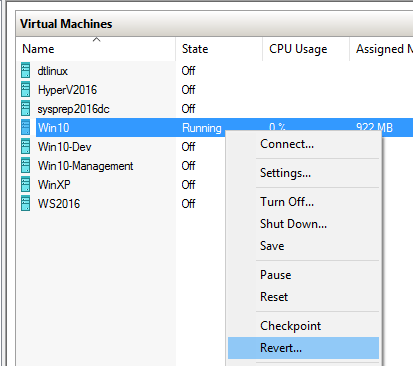Select the Win10-Management row name
Viewport: 413px width, 366px height.
click(85, 166)
